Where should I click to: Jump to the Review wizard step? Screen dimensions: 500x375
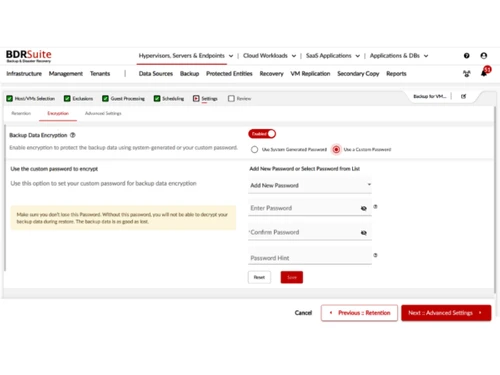tap(240, 99)
